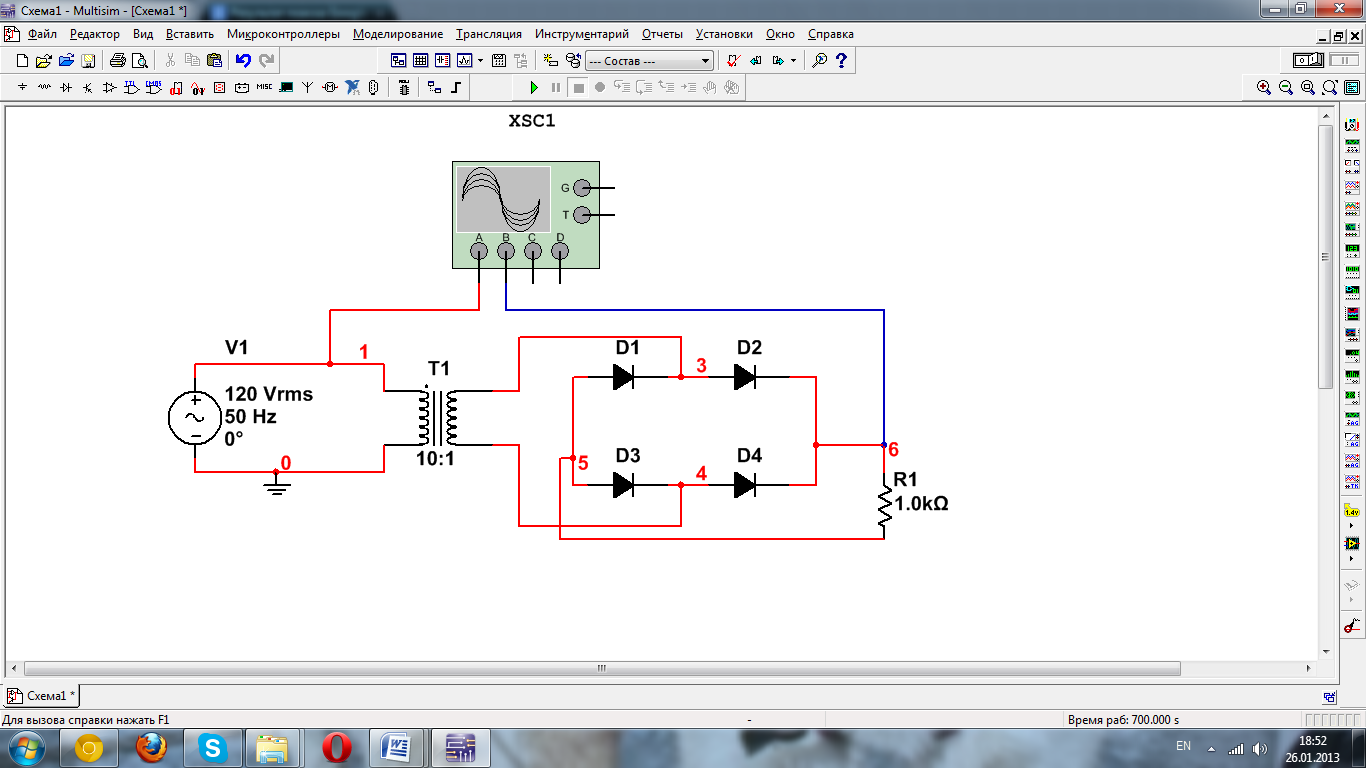
Task: Open Word from the taskbar
Action: [x=397, y=747]
